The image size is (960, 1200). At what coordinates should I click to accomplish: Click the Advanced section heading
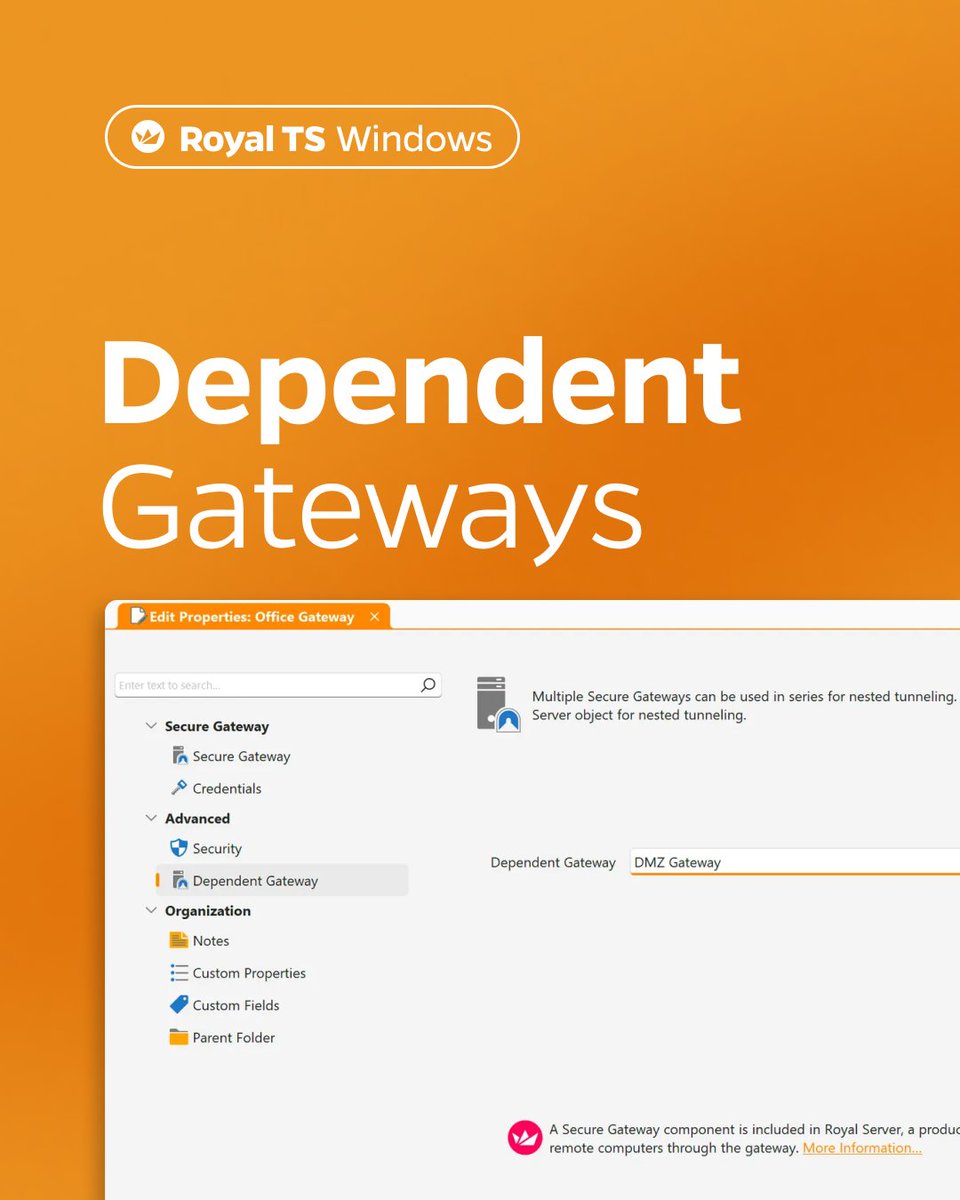(x=197, y=818)
